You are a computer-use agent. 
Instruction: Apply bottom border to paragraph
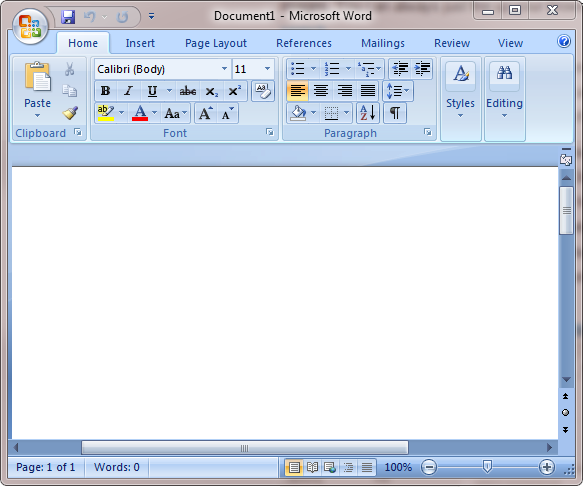(331, 113)
